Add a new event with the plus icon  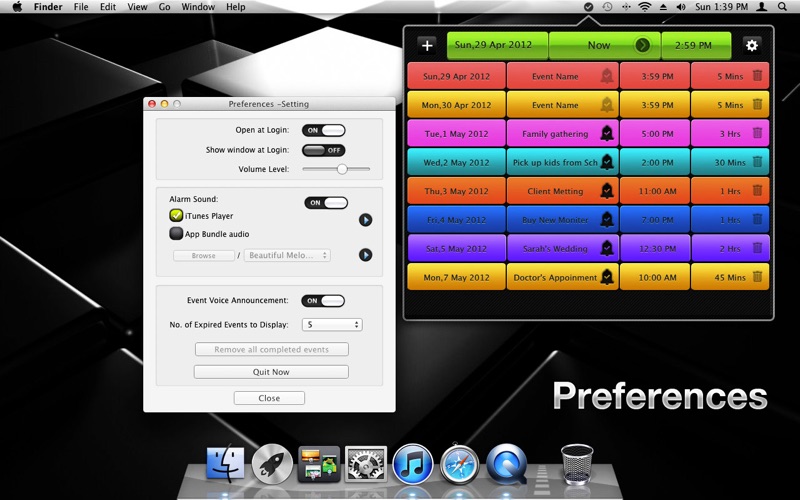427,45
